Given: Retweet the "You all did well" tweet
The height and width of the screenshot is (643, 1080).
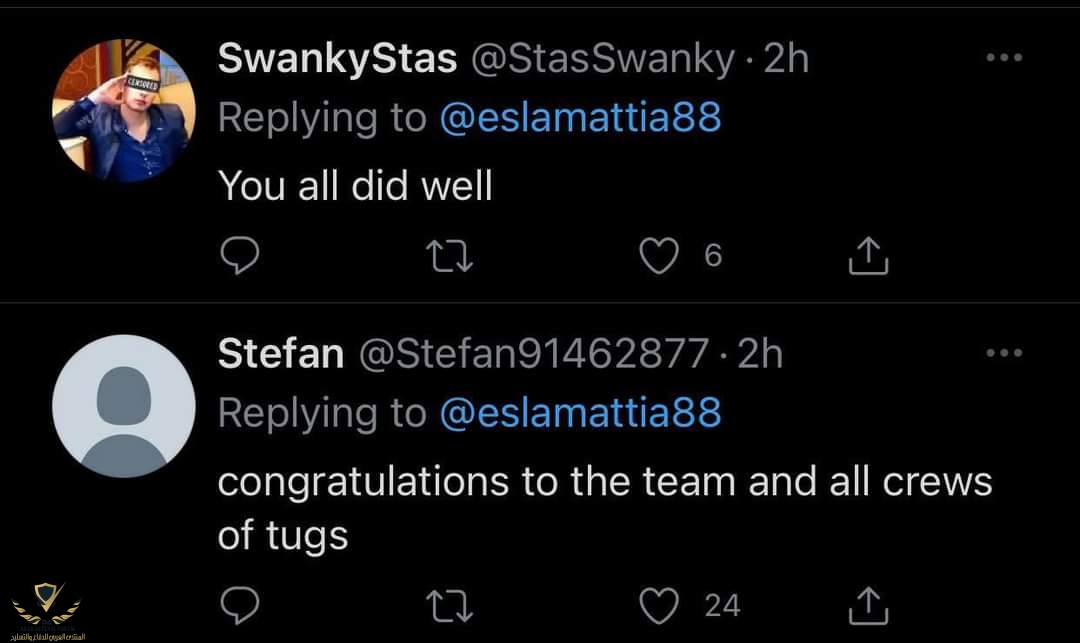Looking at the screenshot, I should 451,257.
